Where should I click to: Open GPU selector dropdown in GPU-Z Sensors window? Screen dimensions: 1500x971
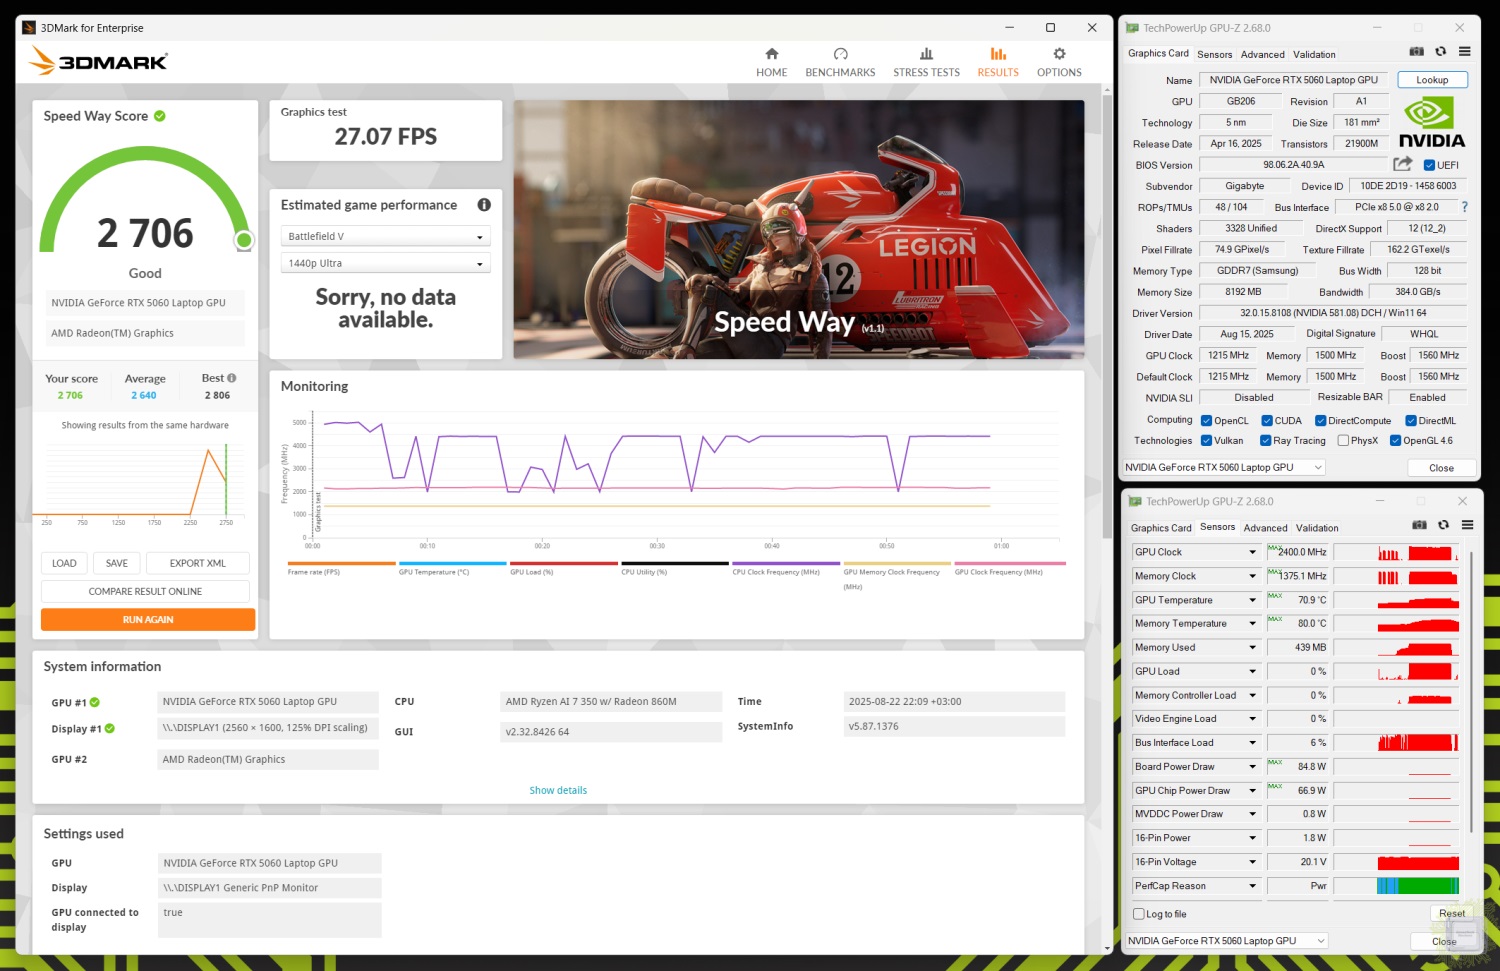tap(1226, 941)
